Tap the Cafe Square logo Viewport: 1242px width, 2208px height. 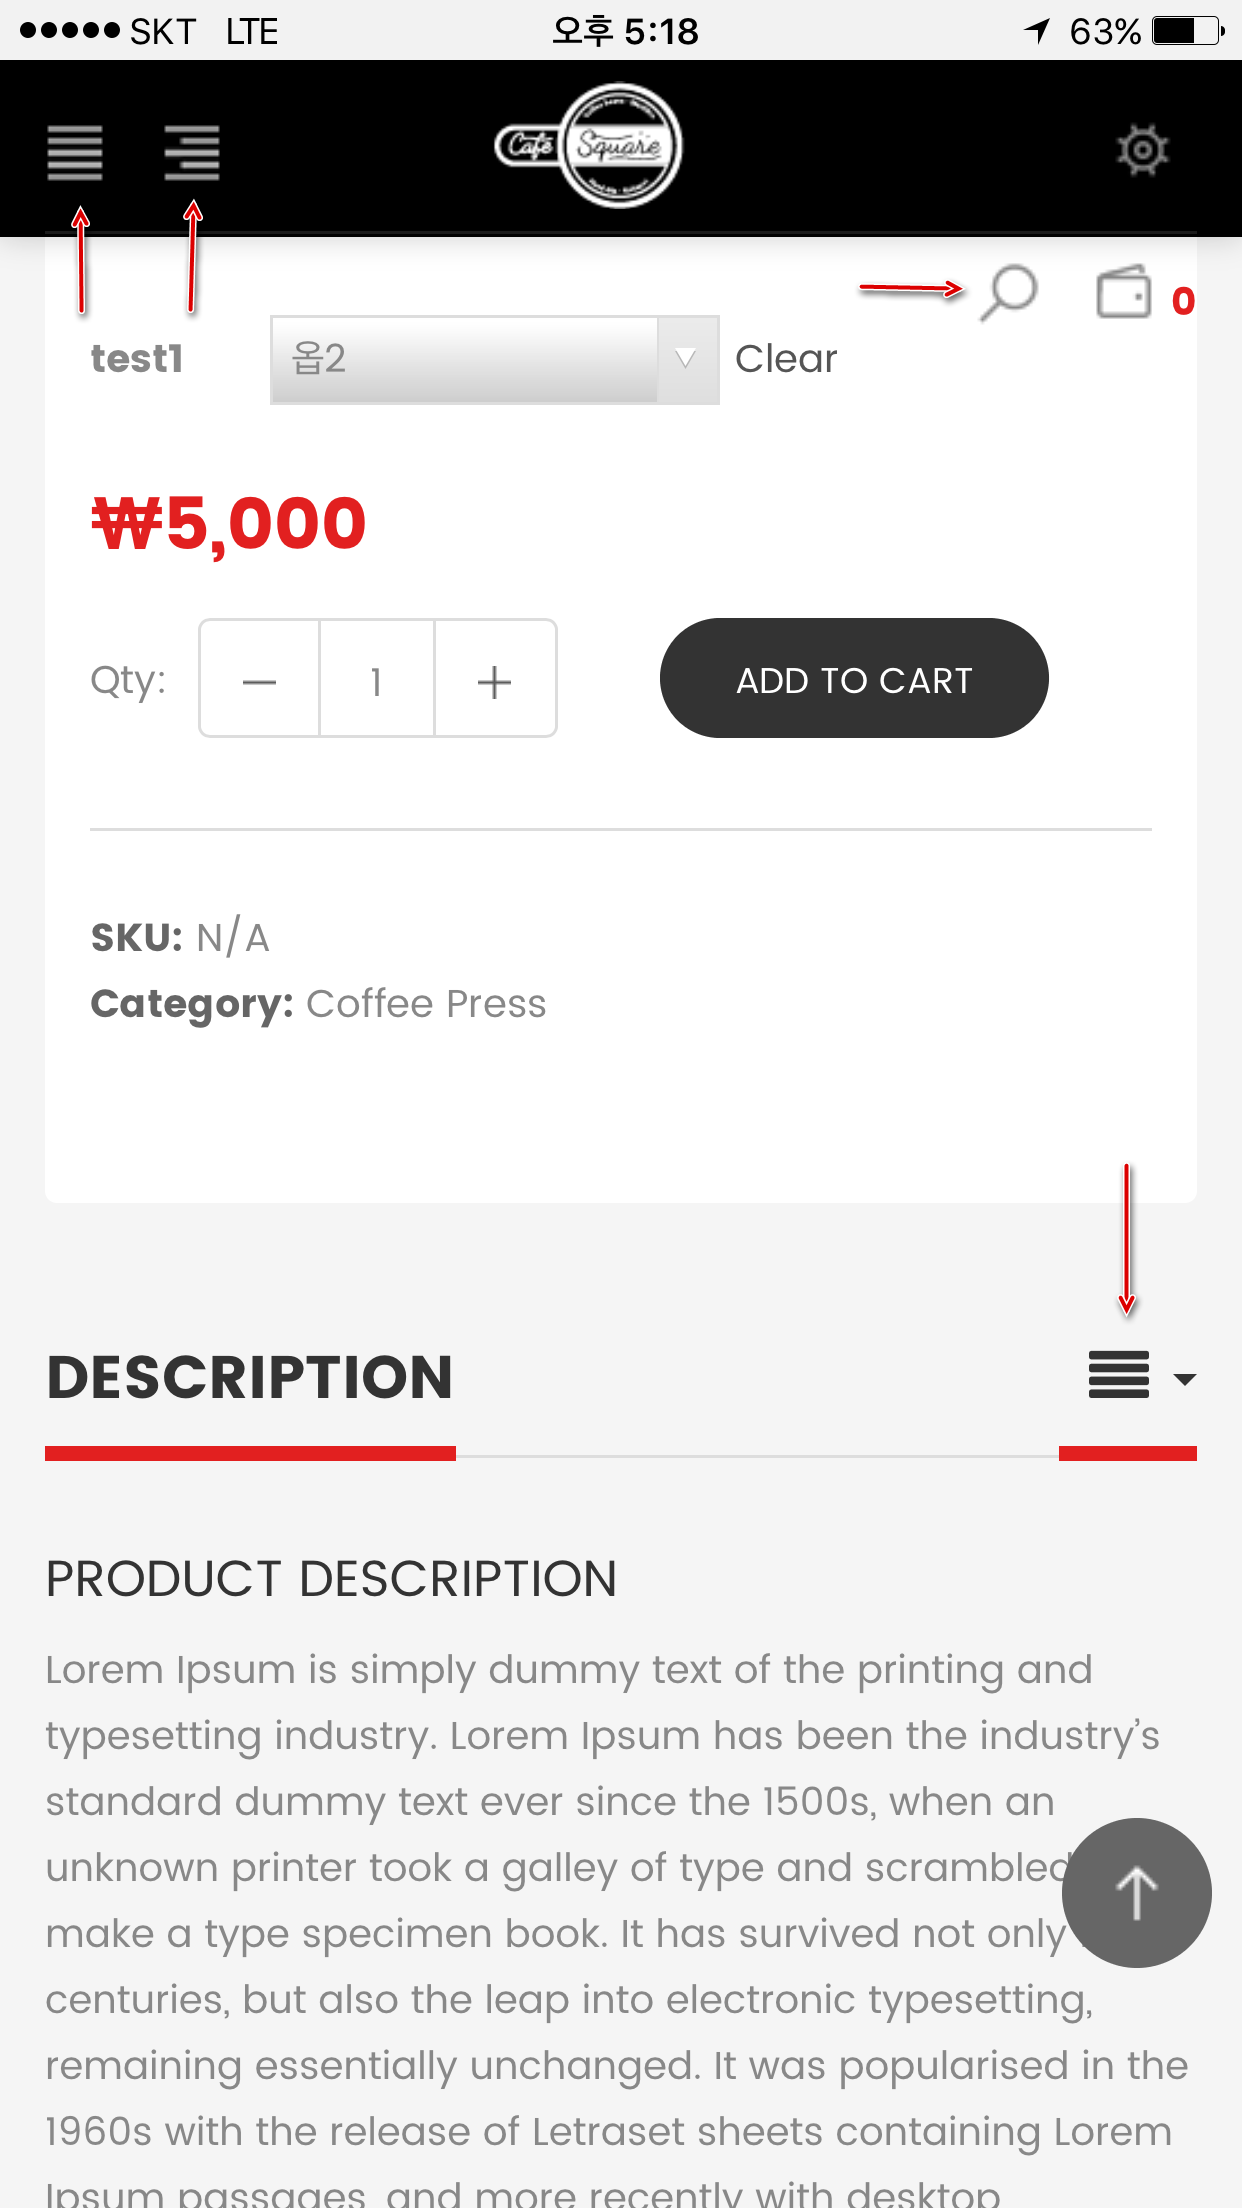click(x=590, y=146)
